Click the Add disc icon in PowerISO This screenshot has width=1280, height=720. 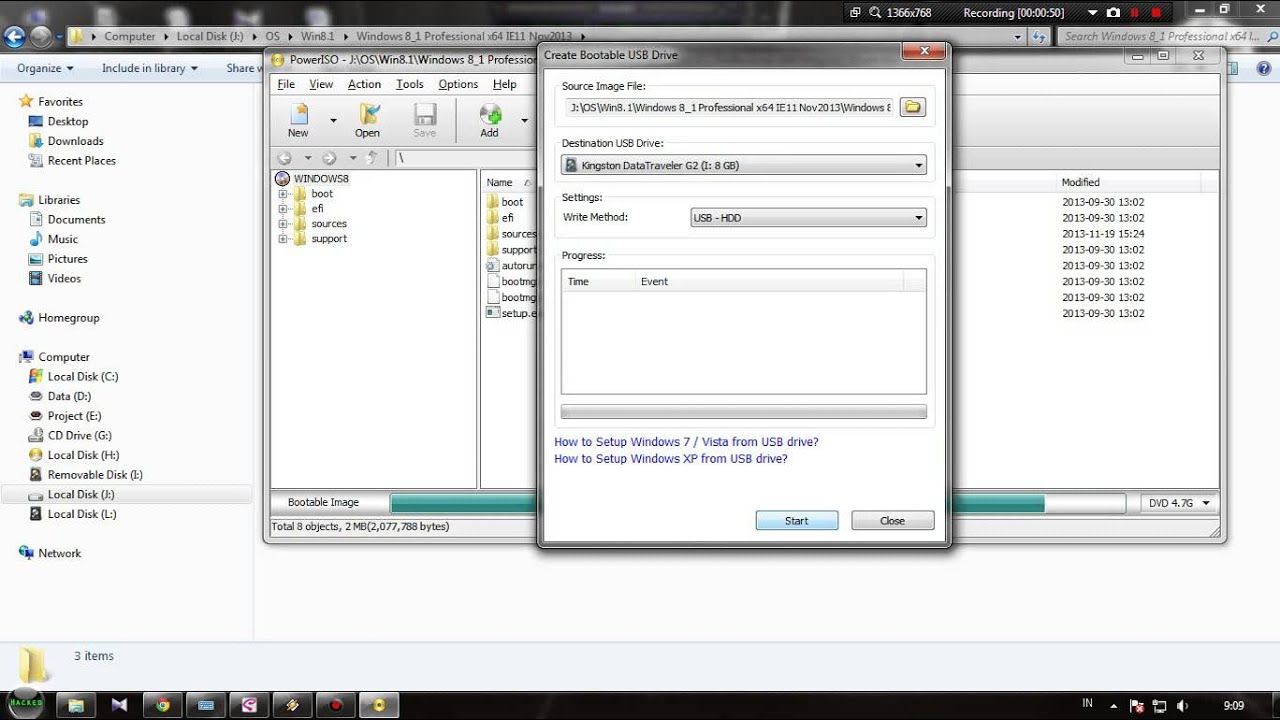pyautogui.click(x=490, y=114)
